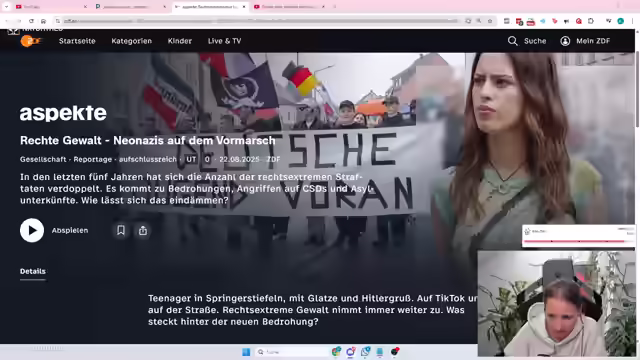Bookmark the aspekte episode with the bookmark icon
The width and height of the screenshot is (640, 360).
121,230
